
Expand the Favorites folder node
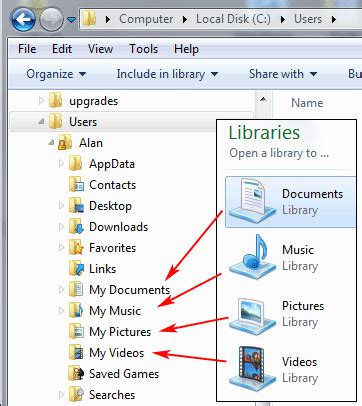(x=61, y=247)
